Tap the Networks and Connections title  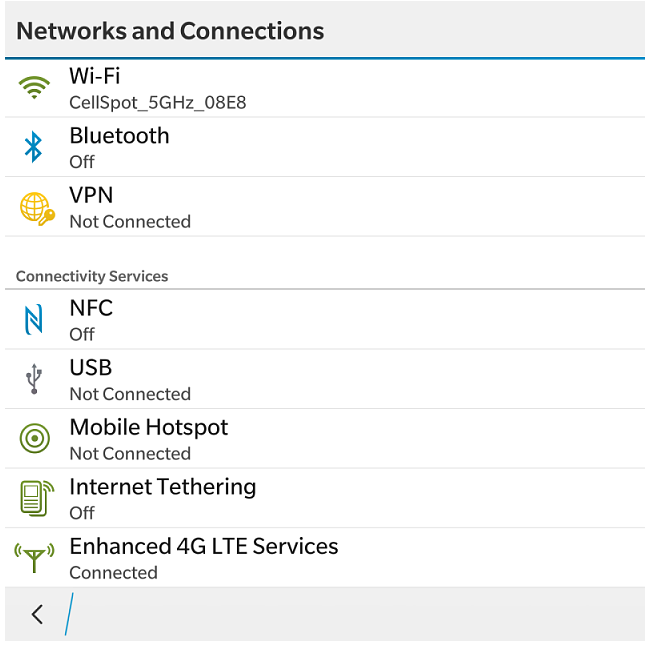pos(170,31)
